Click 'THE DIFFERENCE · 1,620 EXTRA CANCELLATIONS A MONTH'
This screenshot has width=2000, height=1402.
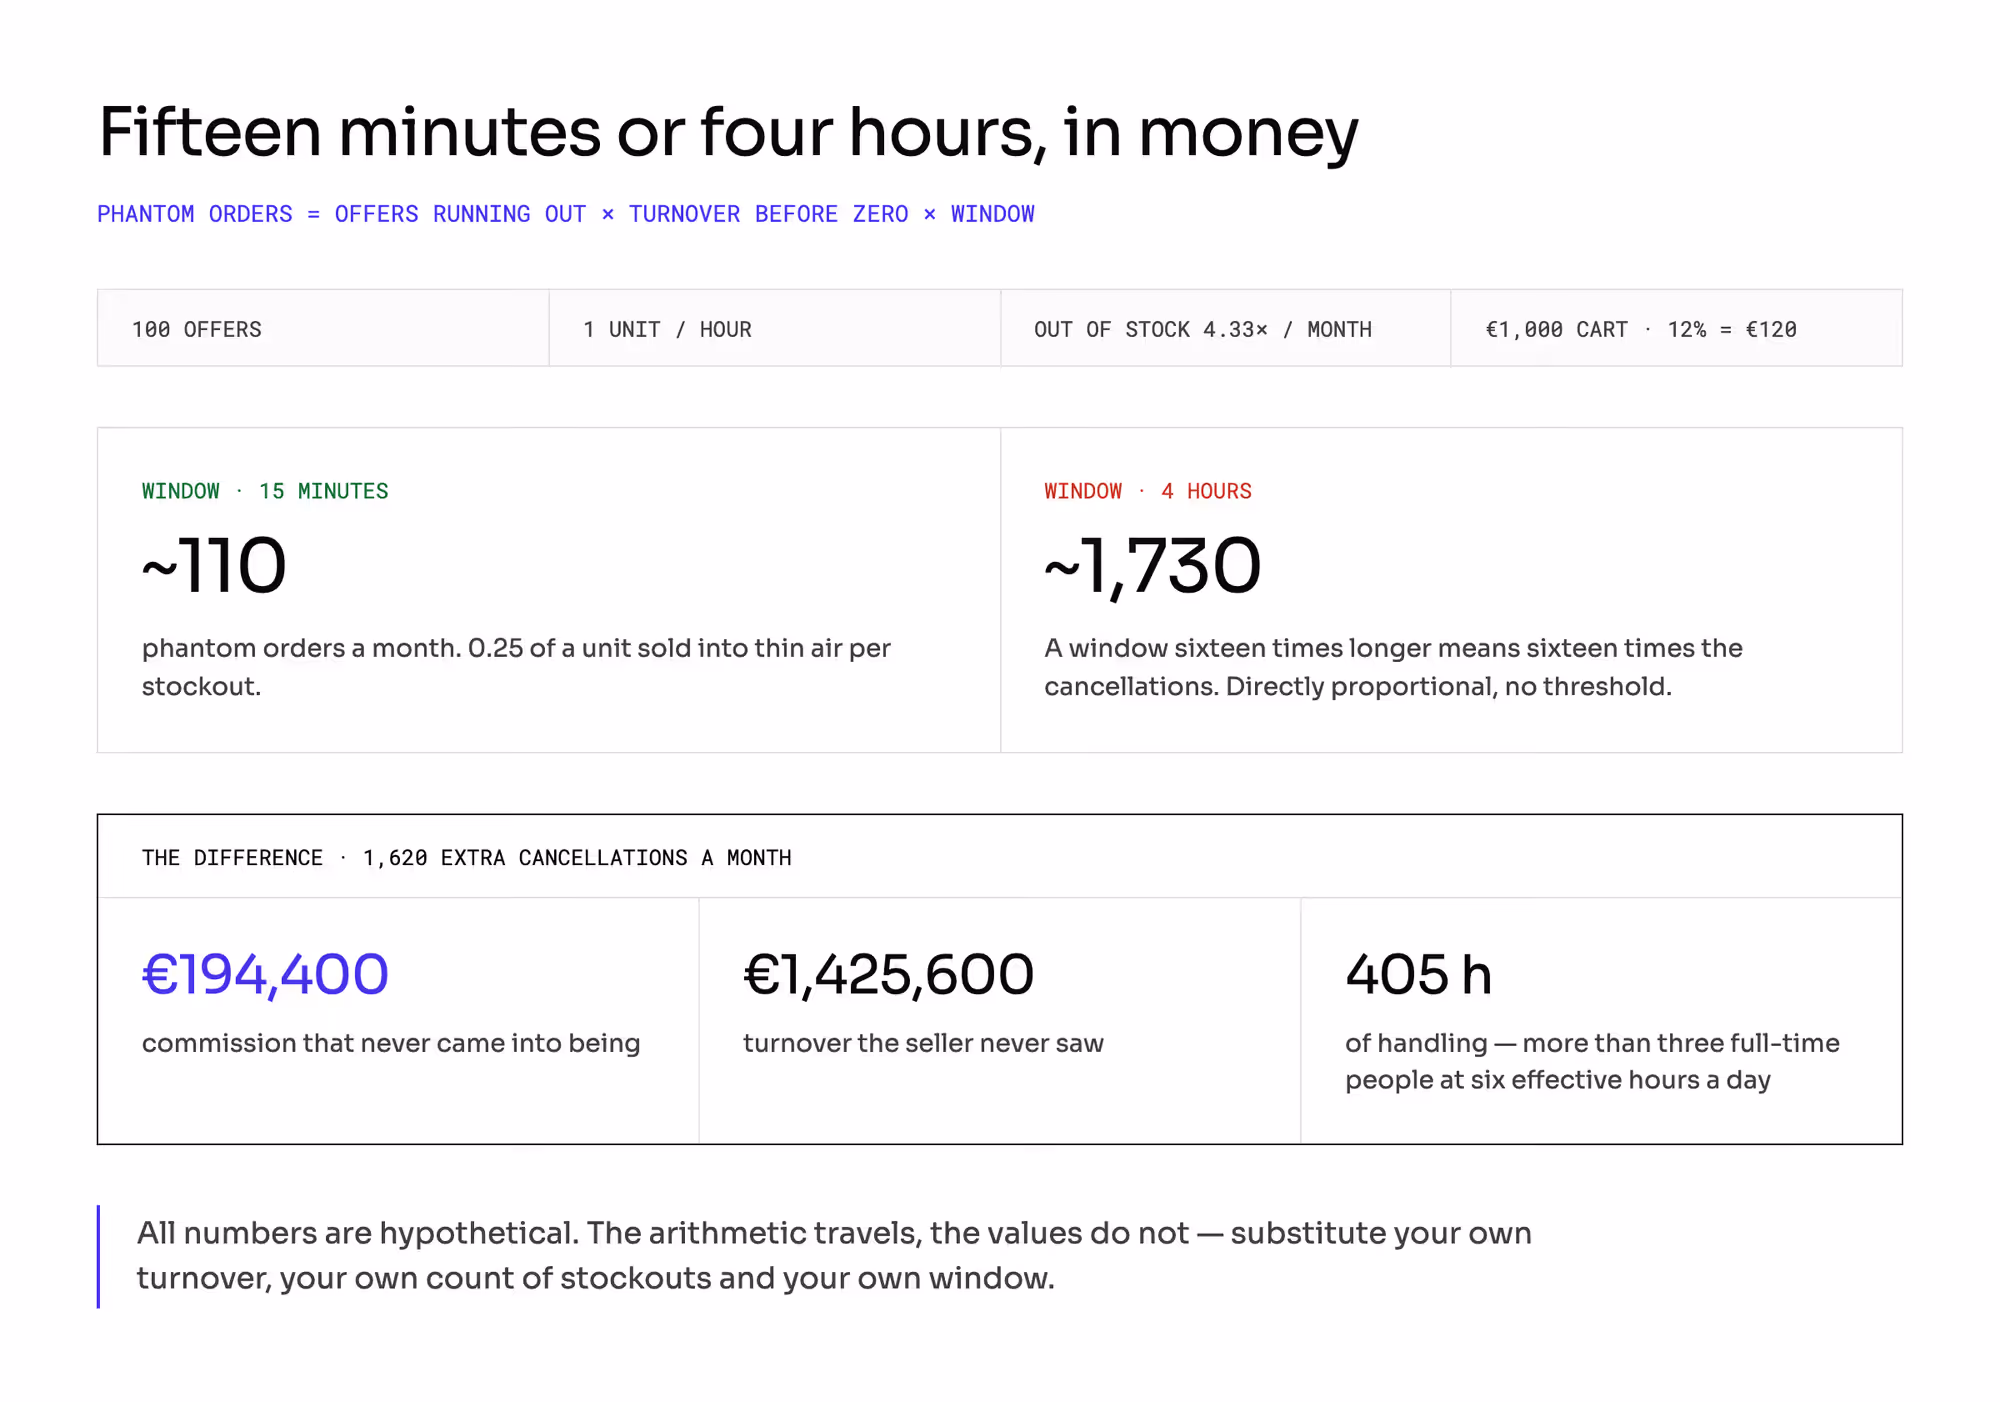click(x=467, y=858)
